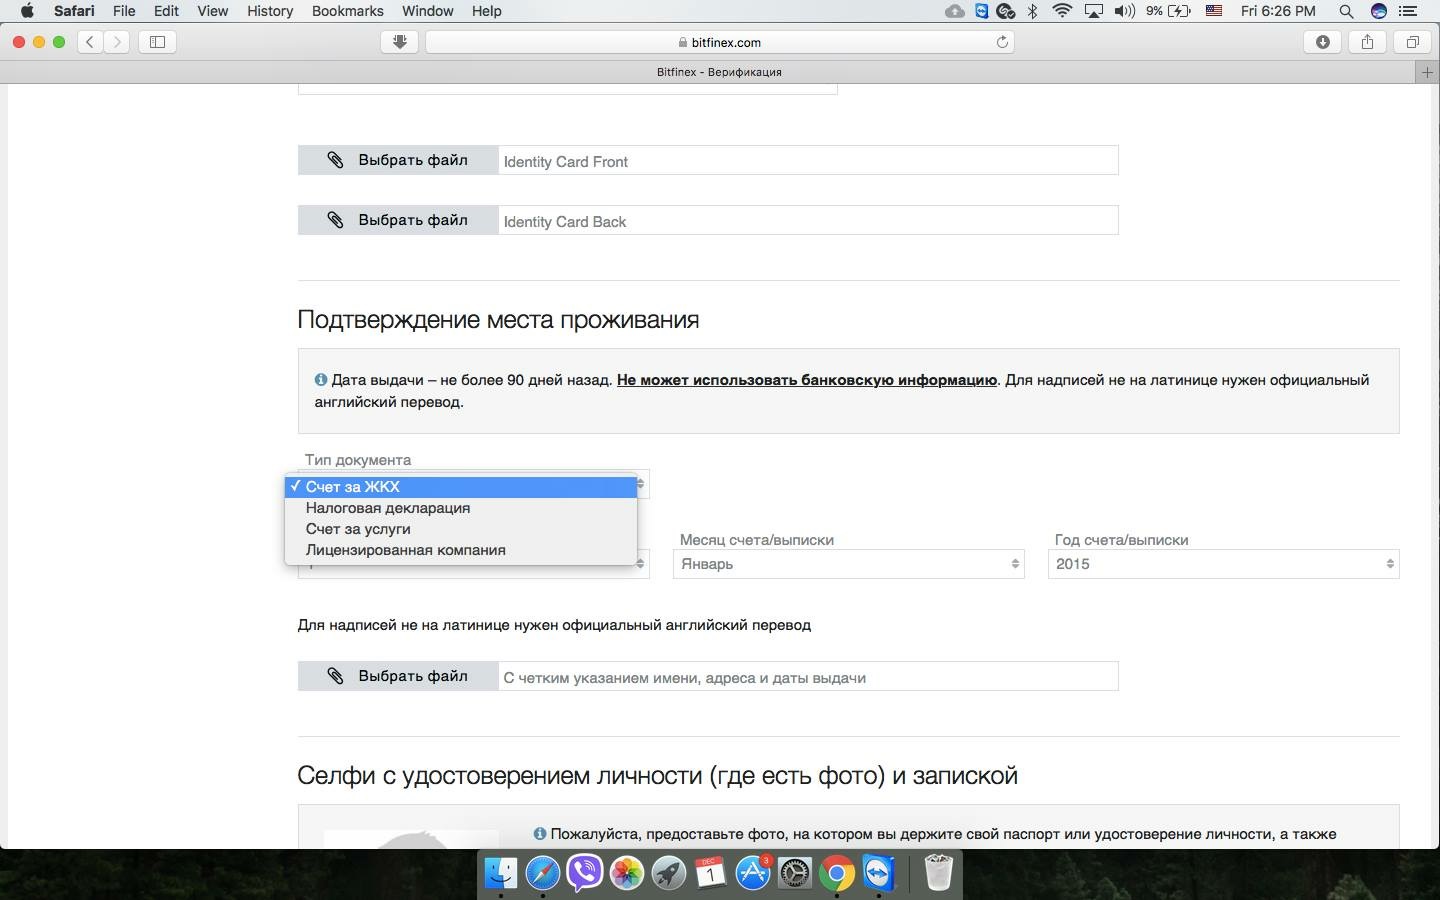Click the menu bar clock 'Fri 6:26 PM'
This screenshot has height=900, width=1440.
[1278, 11]
